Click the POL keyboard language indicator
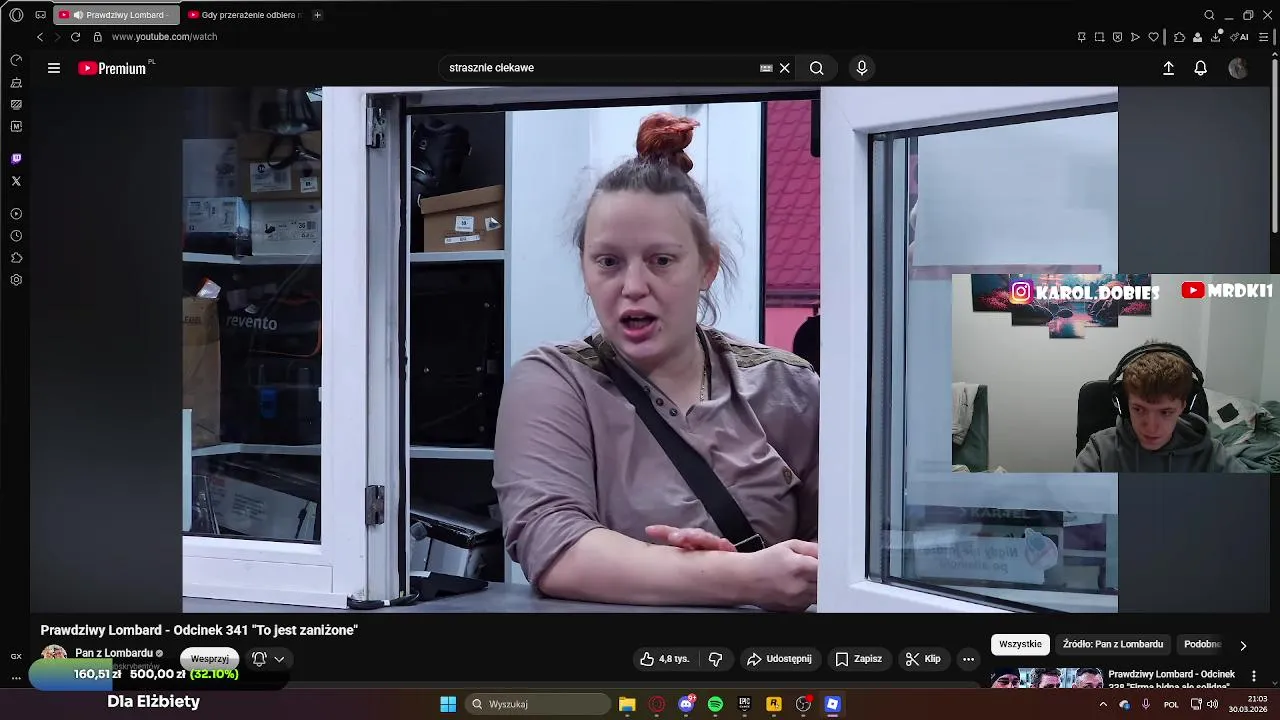The width and height of the screenshot is (1280, 720). [x=1171, y=704]
